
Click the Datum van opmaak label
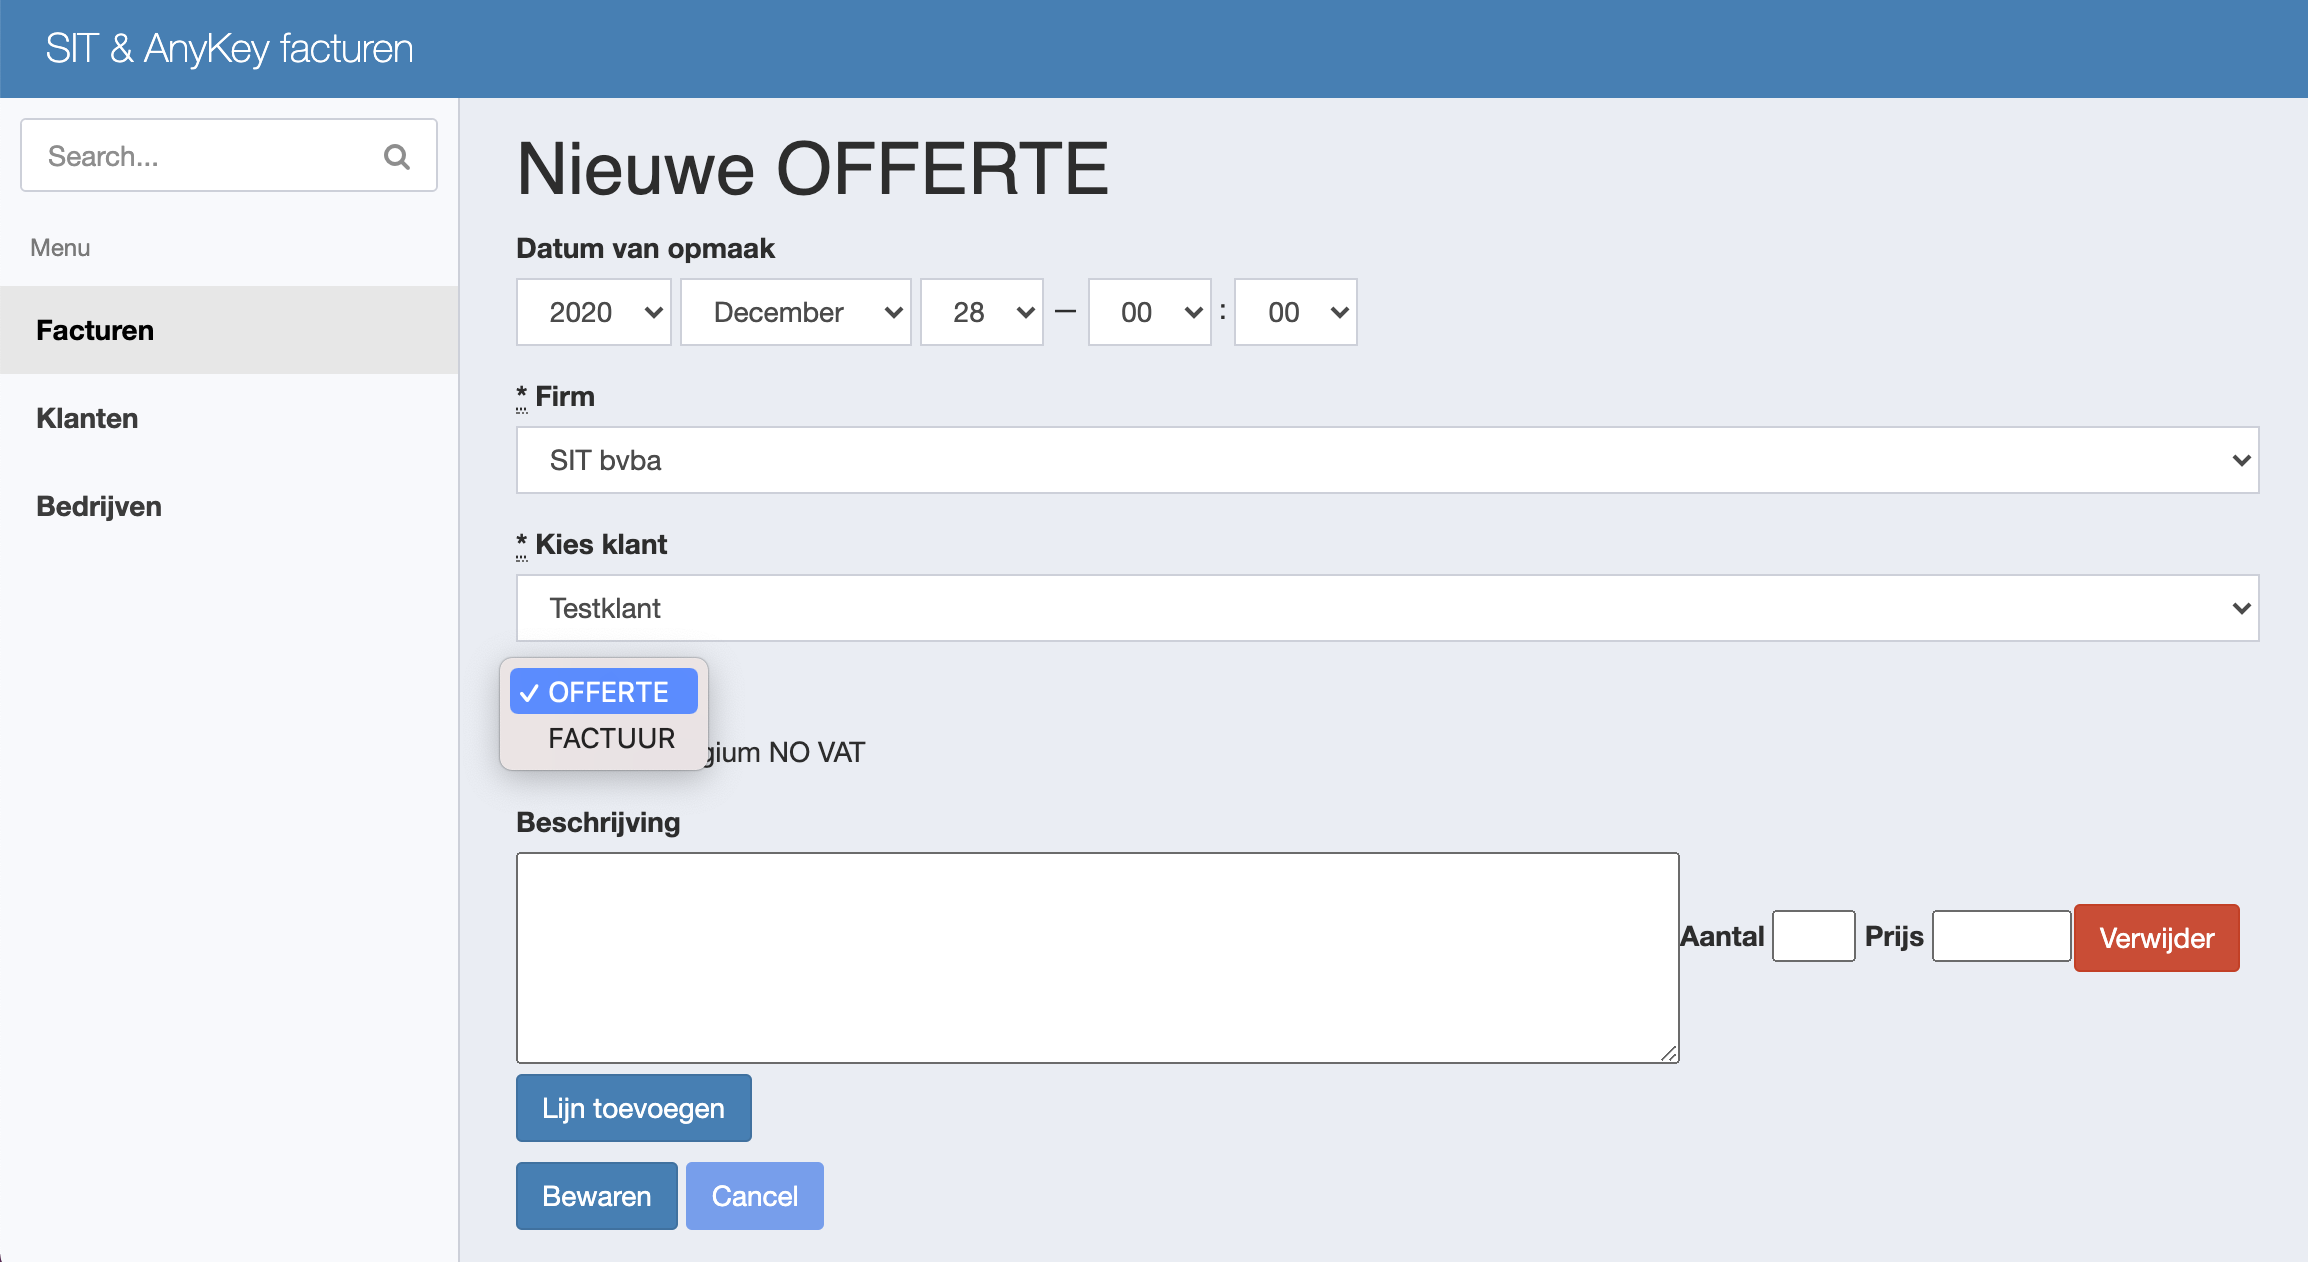[646, 248]
